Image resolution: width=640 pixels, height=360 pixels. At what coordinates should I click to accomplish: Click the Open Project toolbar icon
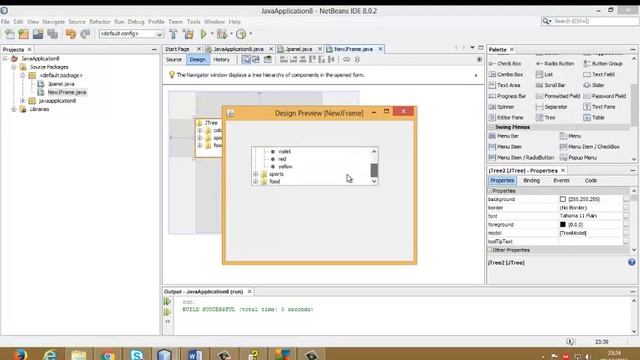[x=38, y=34]
